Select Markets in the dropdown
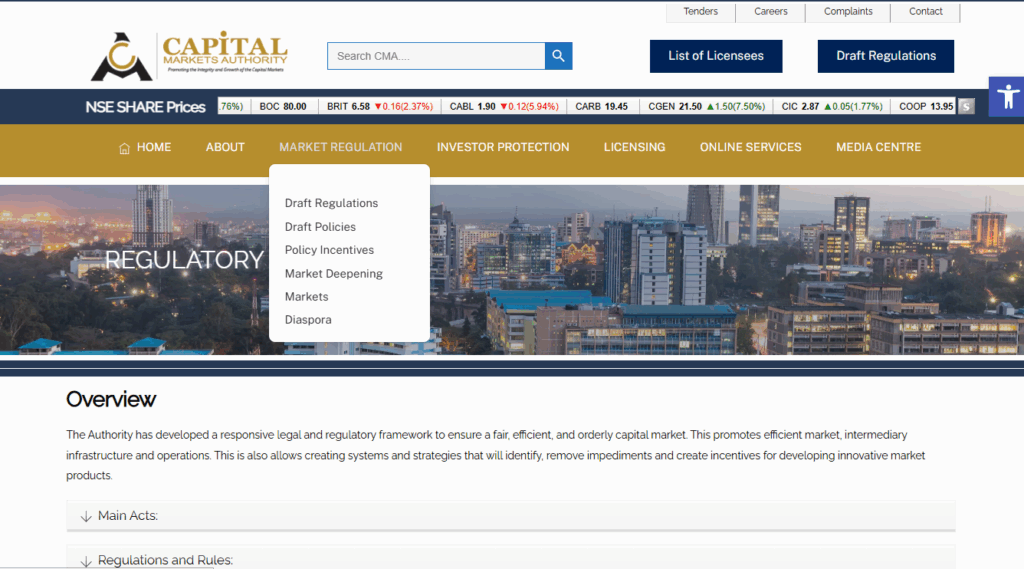 pyautogui.click(x=306, y=297)
